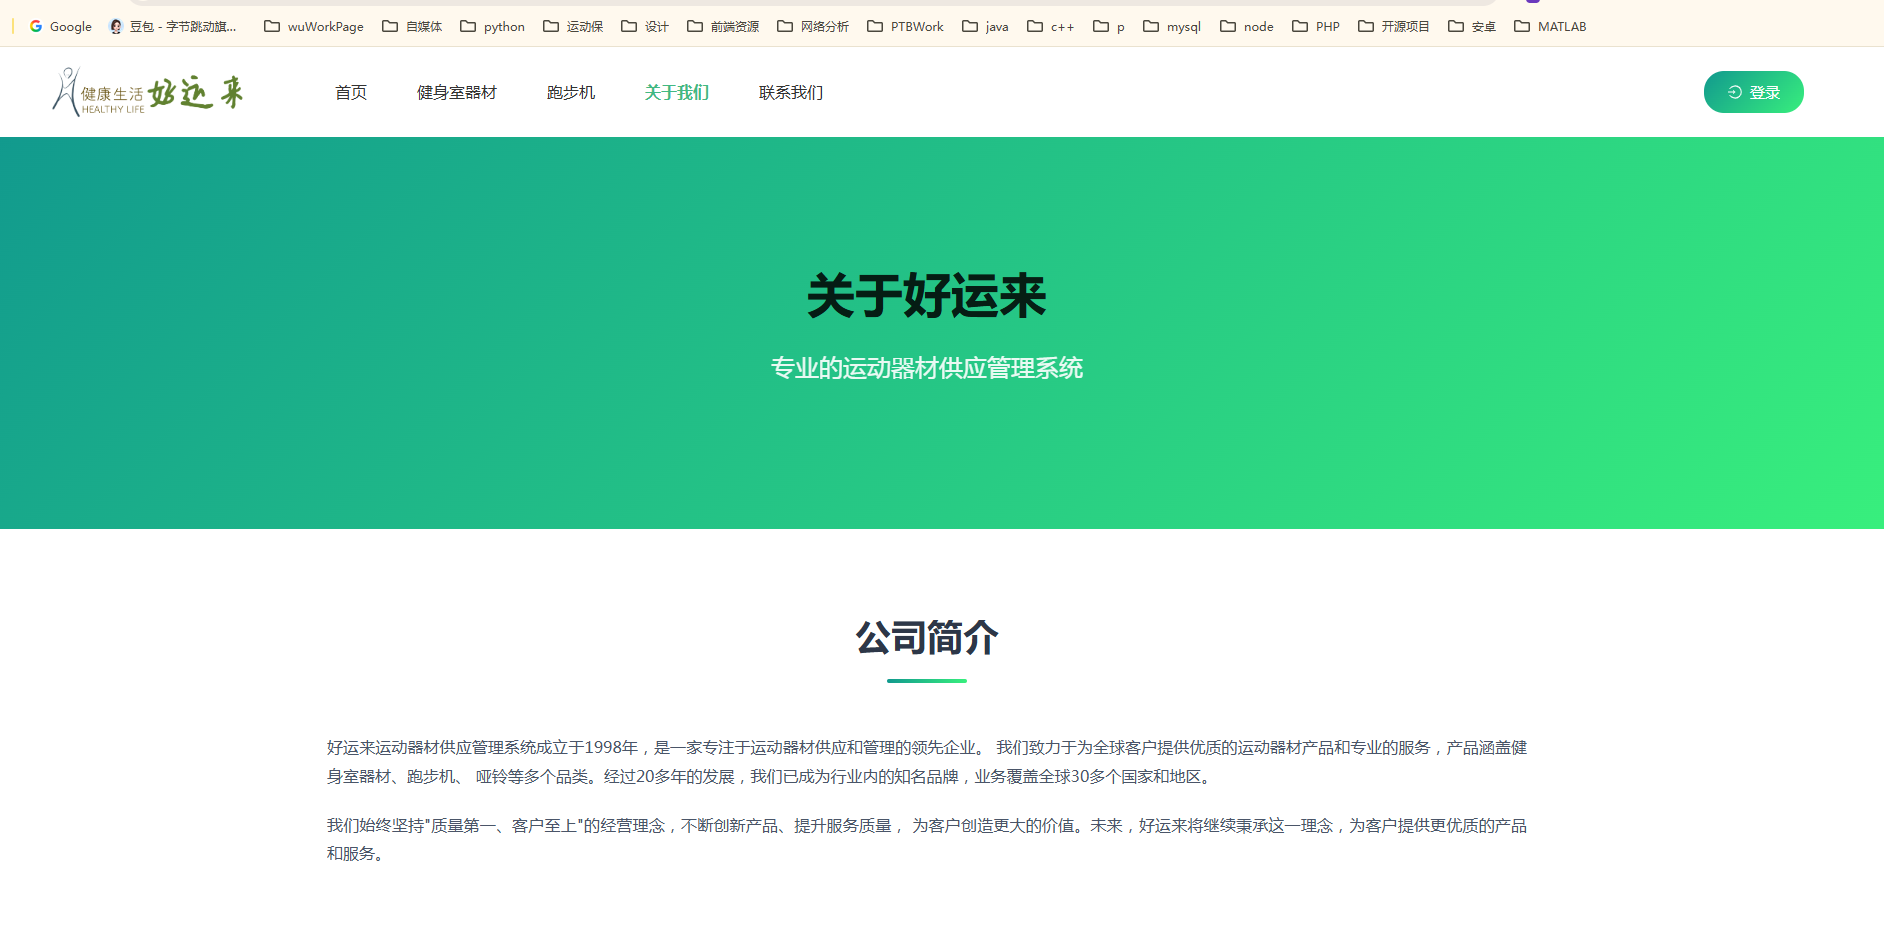The image size is (1884, 948).
Task: Select 首页 in the navigation menu
Action: click(x=351, y=91)
